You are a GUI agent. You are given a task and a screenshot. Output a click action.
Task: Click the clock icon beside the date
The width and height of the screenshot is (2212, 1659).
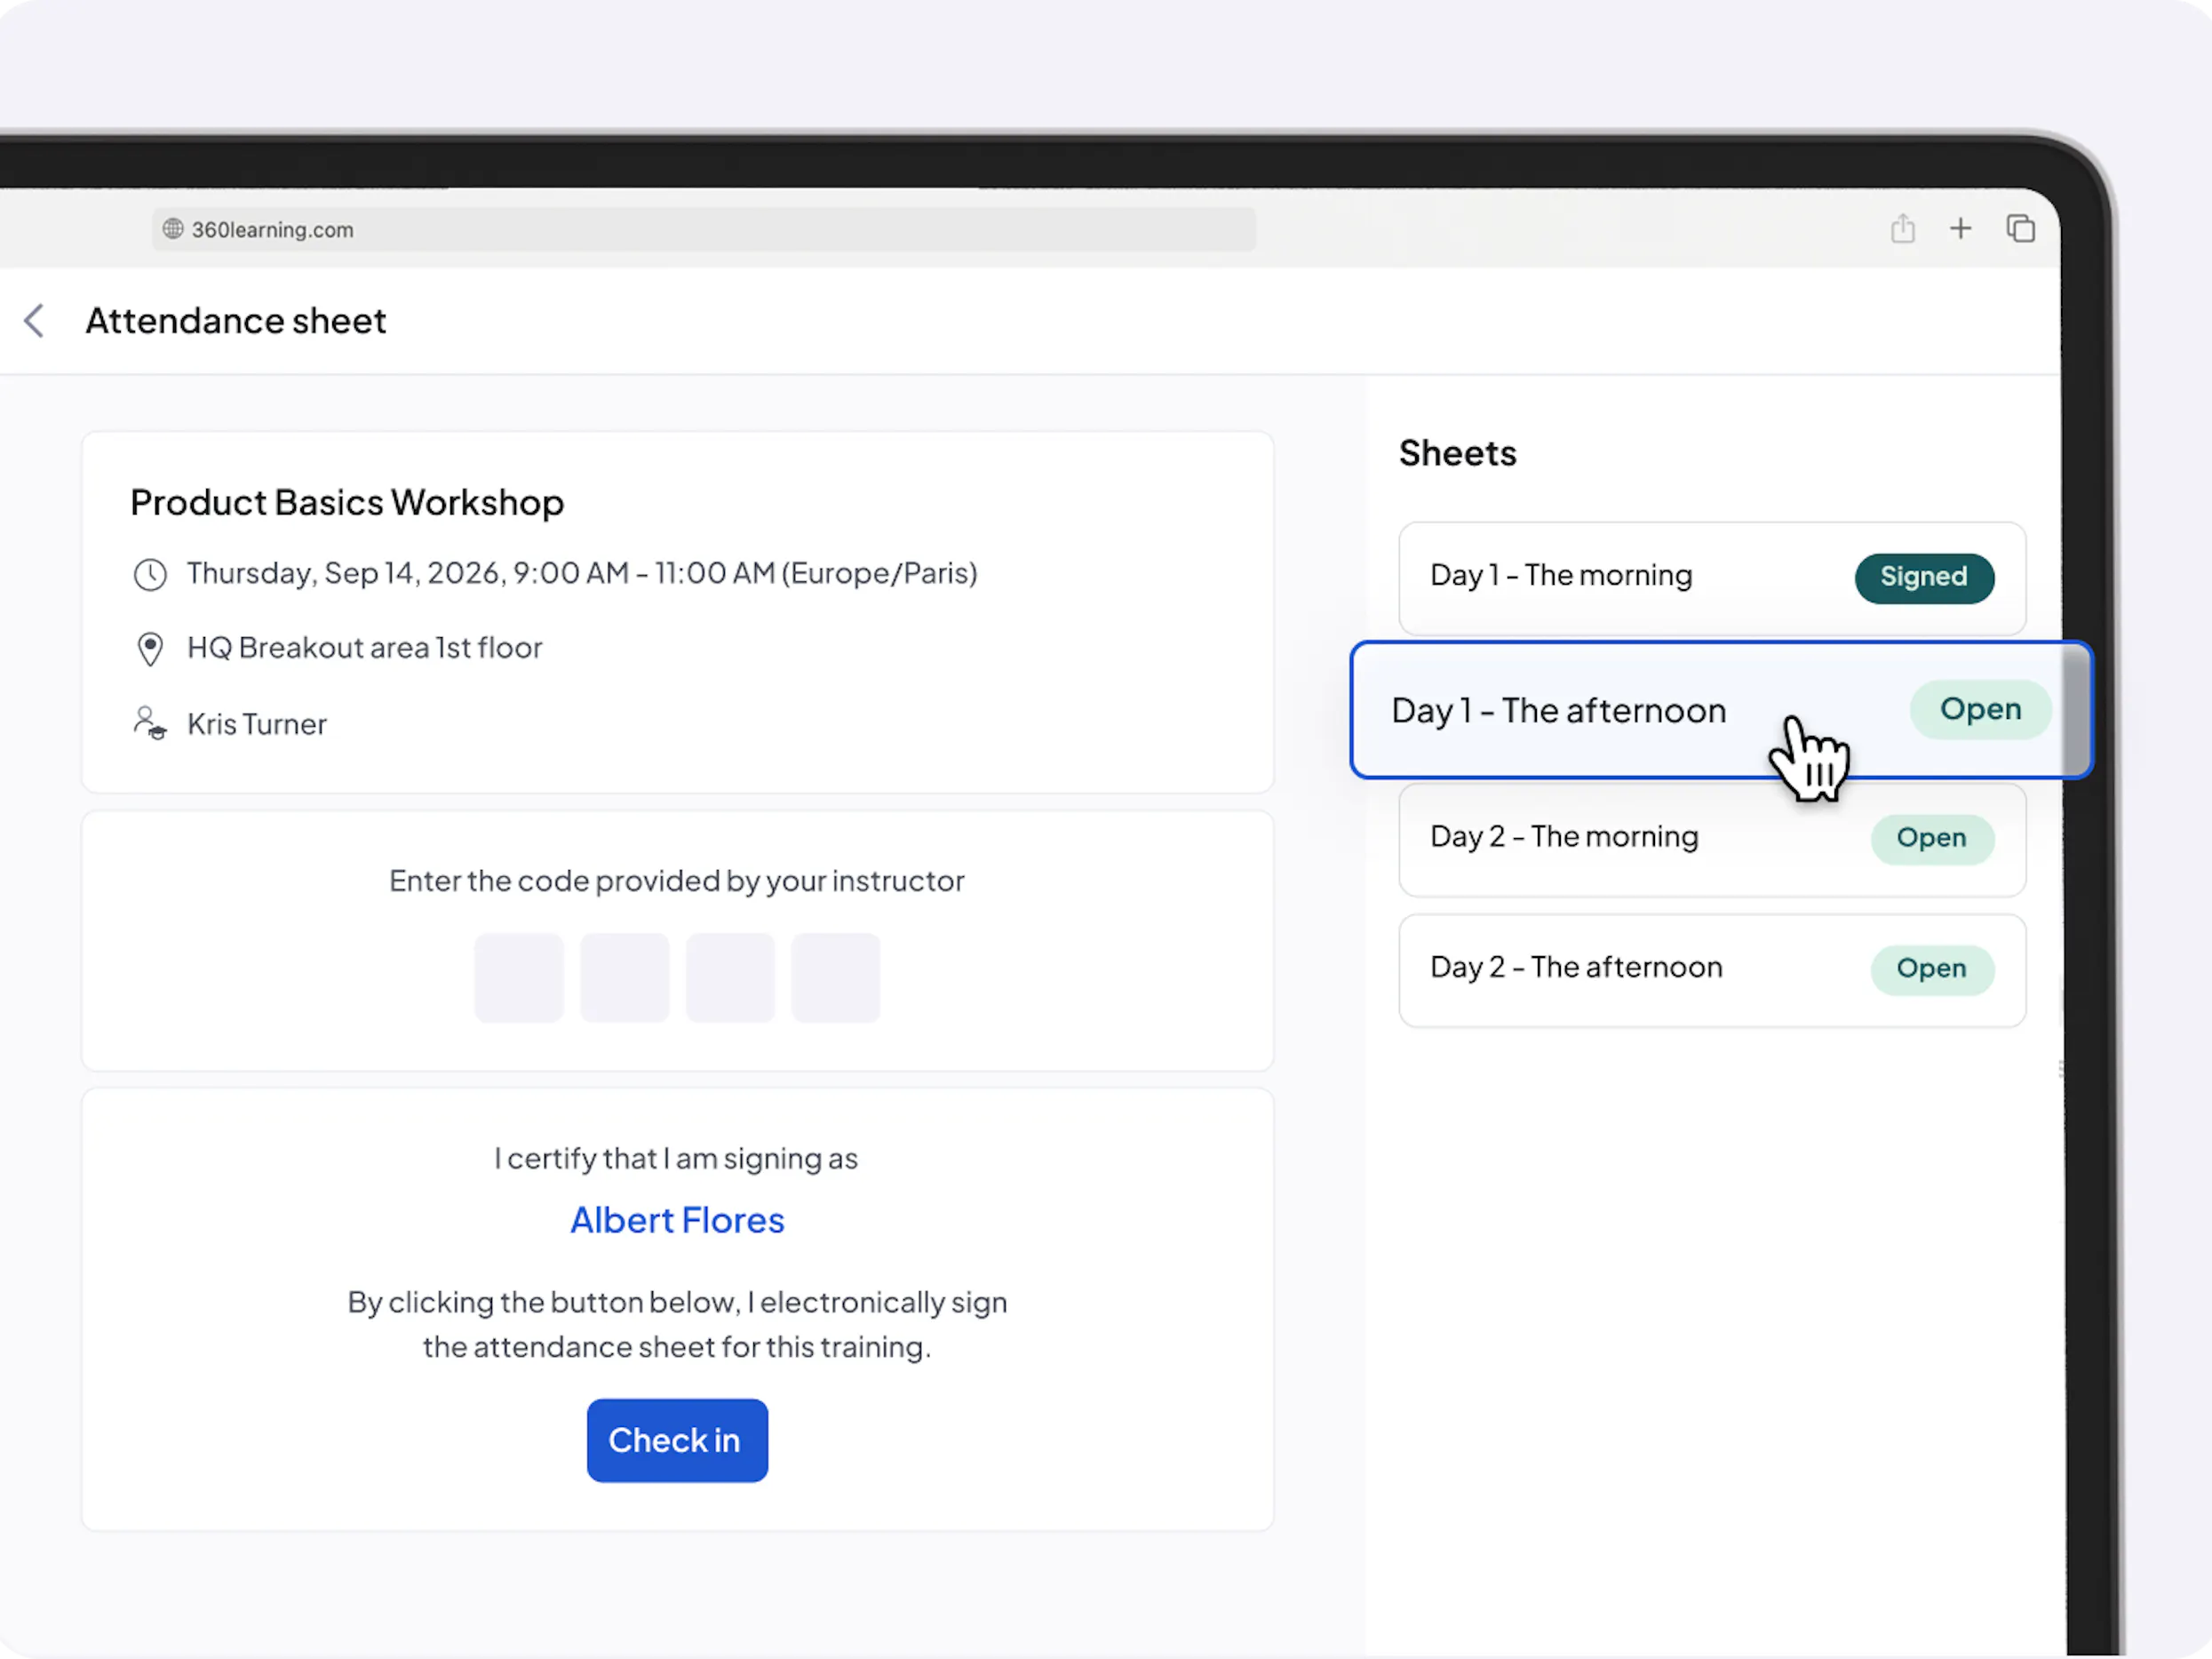coord(150,575)
